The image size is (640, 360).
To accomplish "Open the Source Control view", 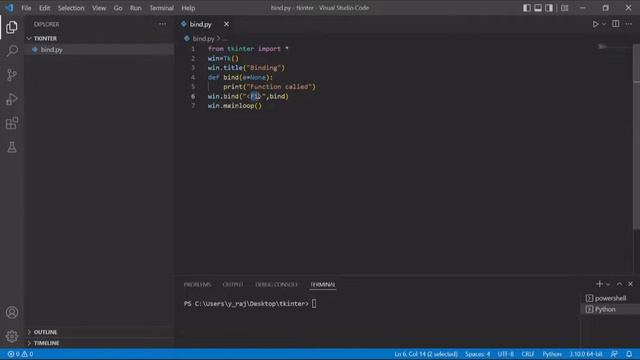I will tap(12, 75).
